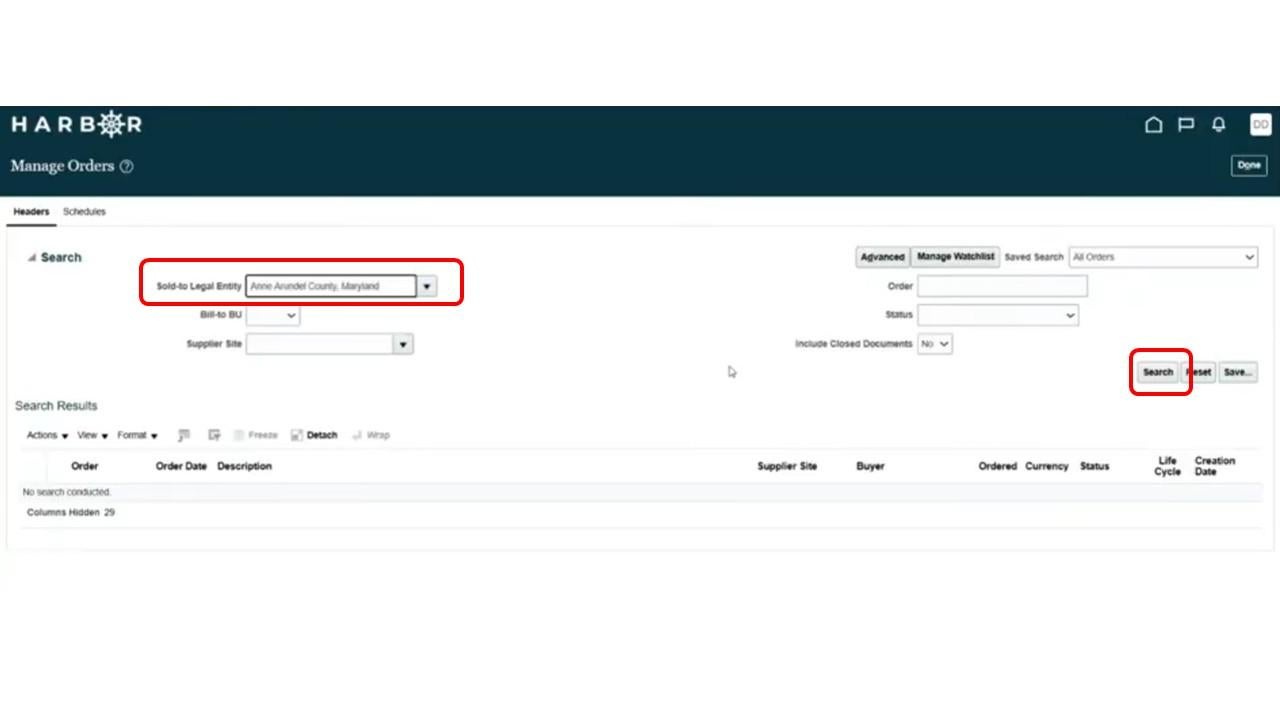Click the Status column header
The image size is (1280, 720).
click(x=1094, y=466)
